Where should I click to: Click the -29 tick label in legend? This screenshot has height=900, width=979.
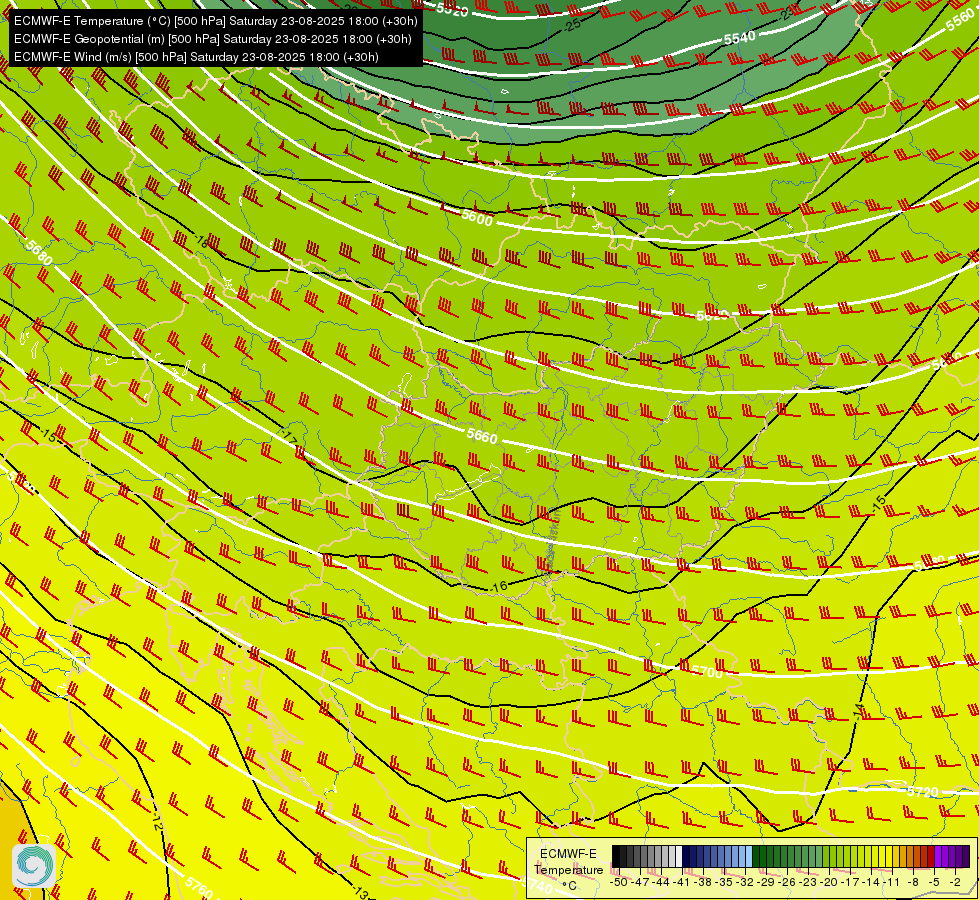pyautogui.click(x=766, y=883)
